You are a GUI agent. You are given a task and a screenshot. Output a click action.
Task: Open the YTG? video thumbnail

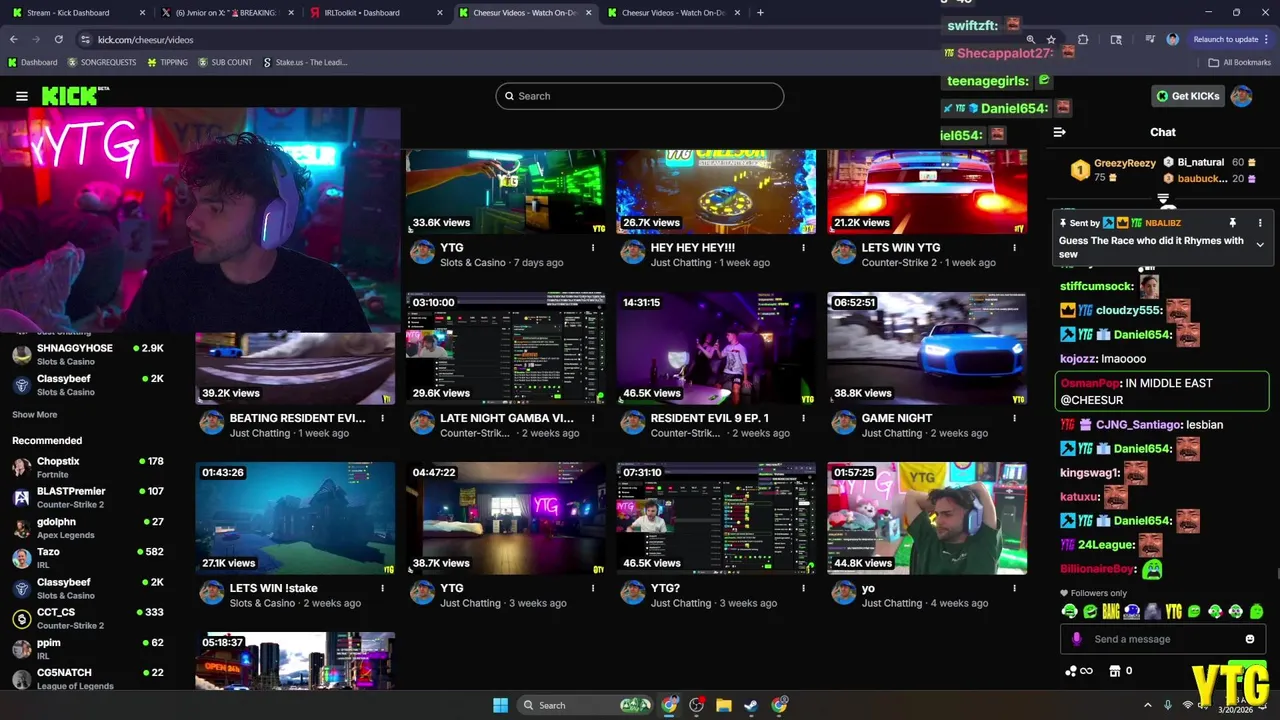[716, 518]
